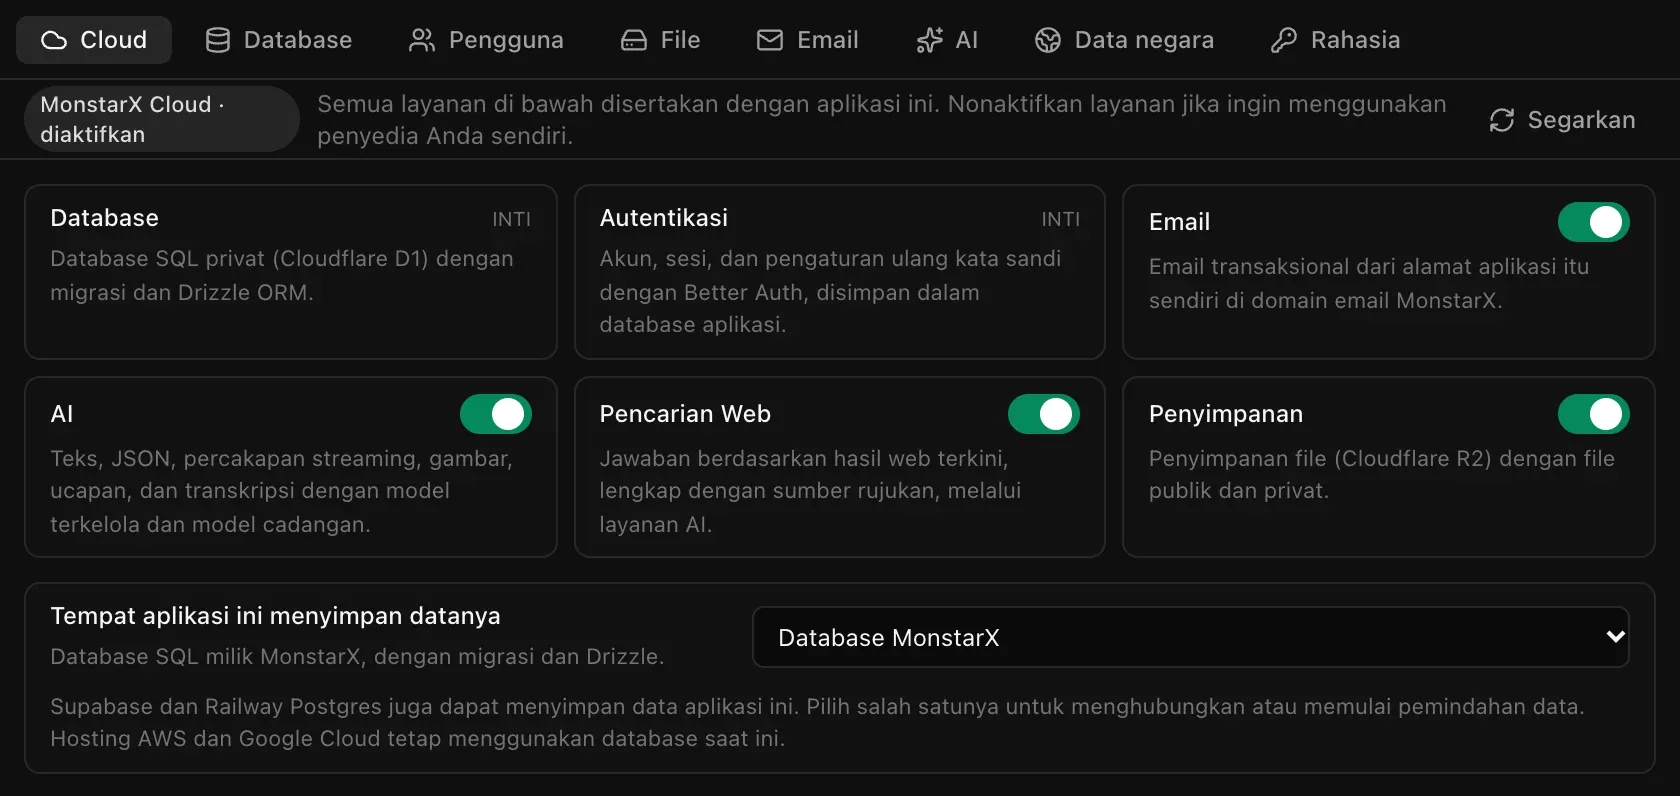Image resolution: width=1680 pixels, height=796 pixels.
Task: Click the Penyimpanan card title
Action: [x=1226, y=414]
